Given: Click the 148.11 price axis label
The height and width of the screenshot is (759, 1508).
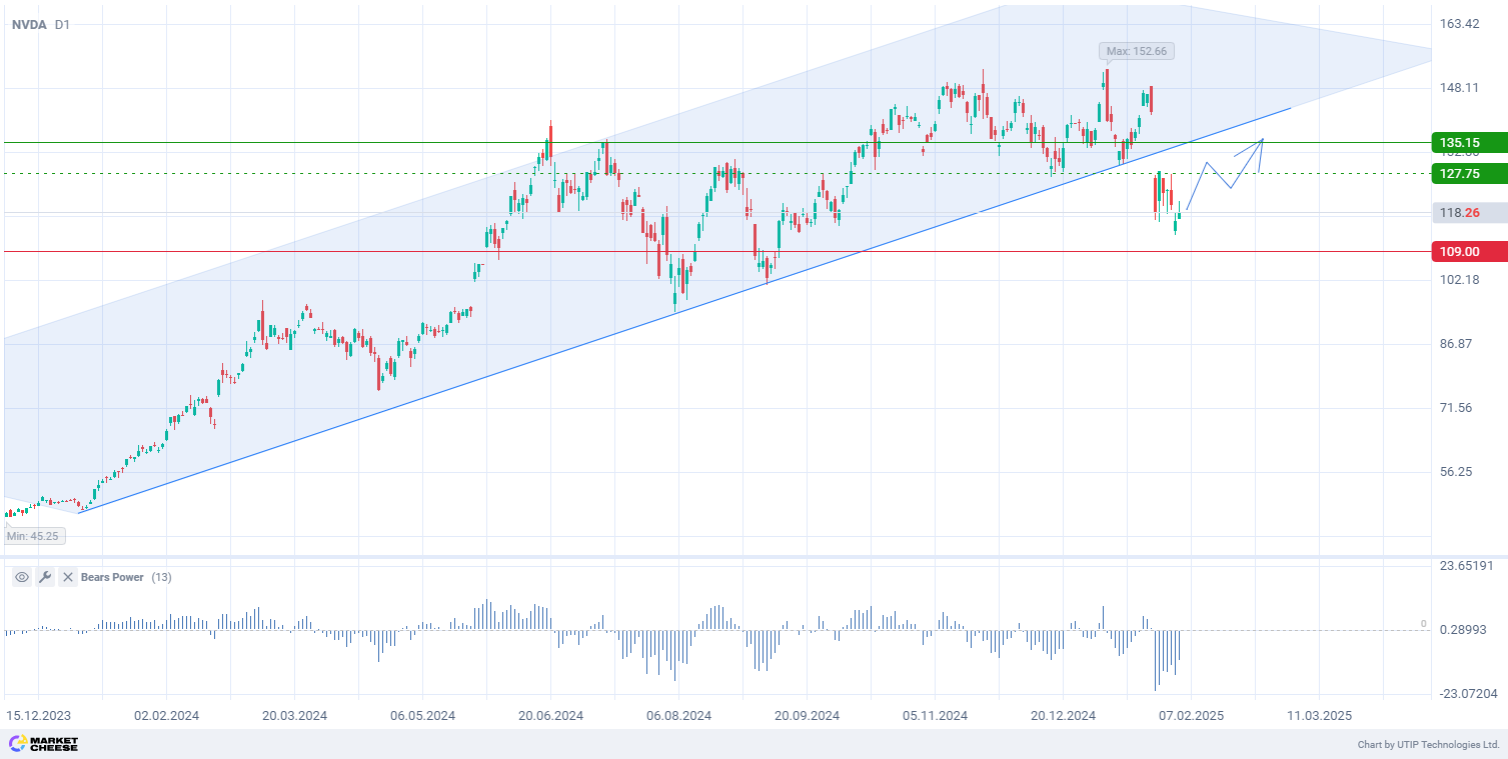Looking at the screenshot, I should coord(1459,88).
